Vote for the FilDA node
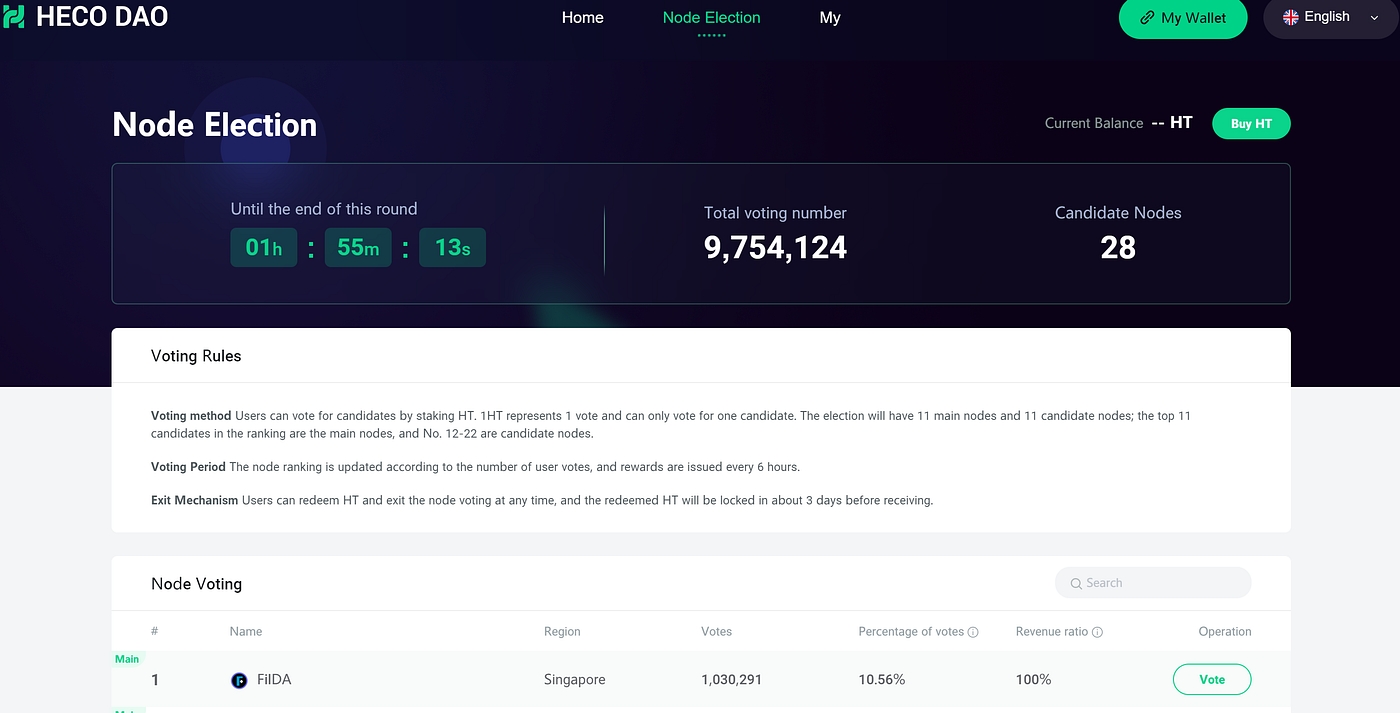 click(x=1211, y=679)
